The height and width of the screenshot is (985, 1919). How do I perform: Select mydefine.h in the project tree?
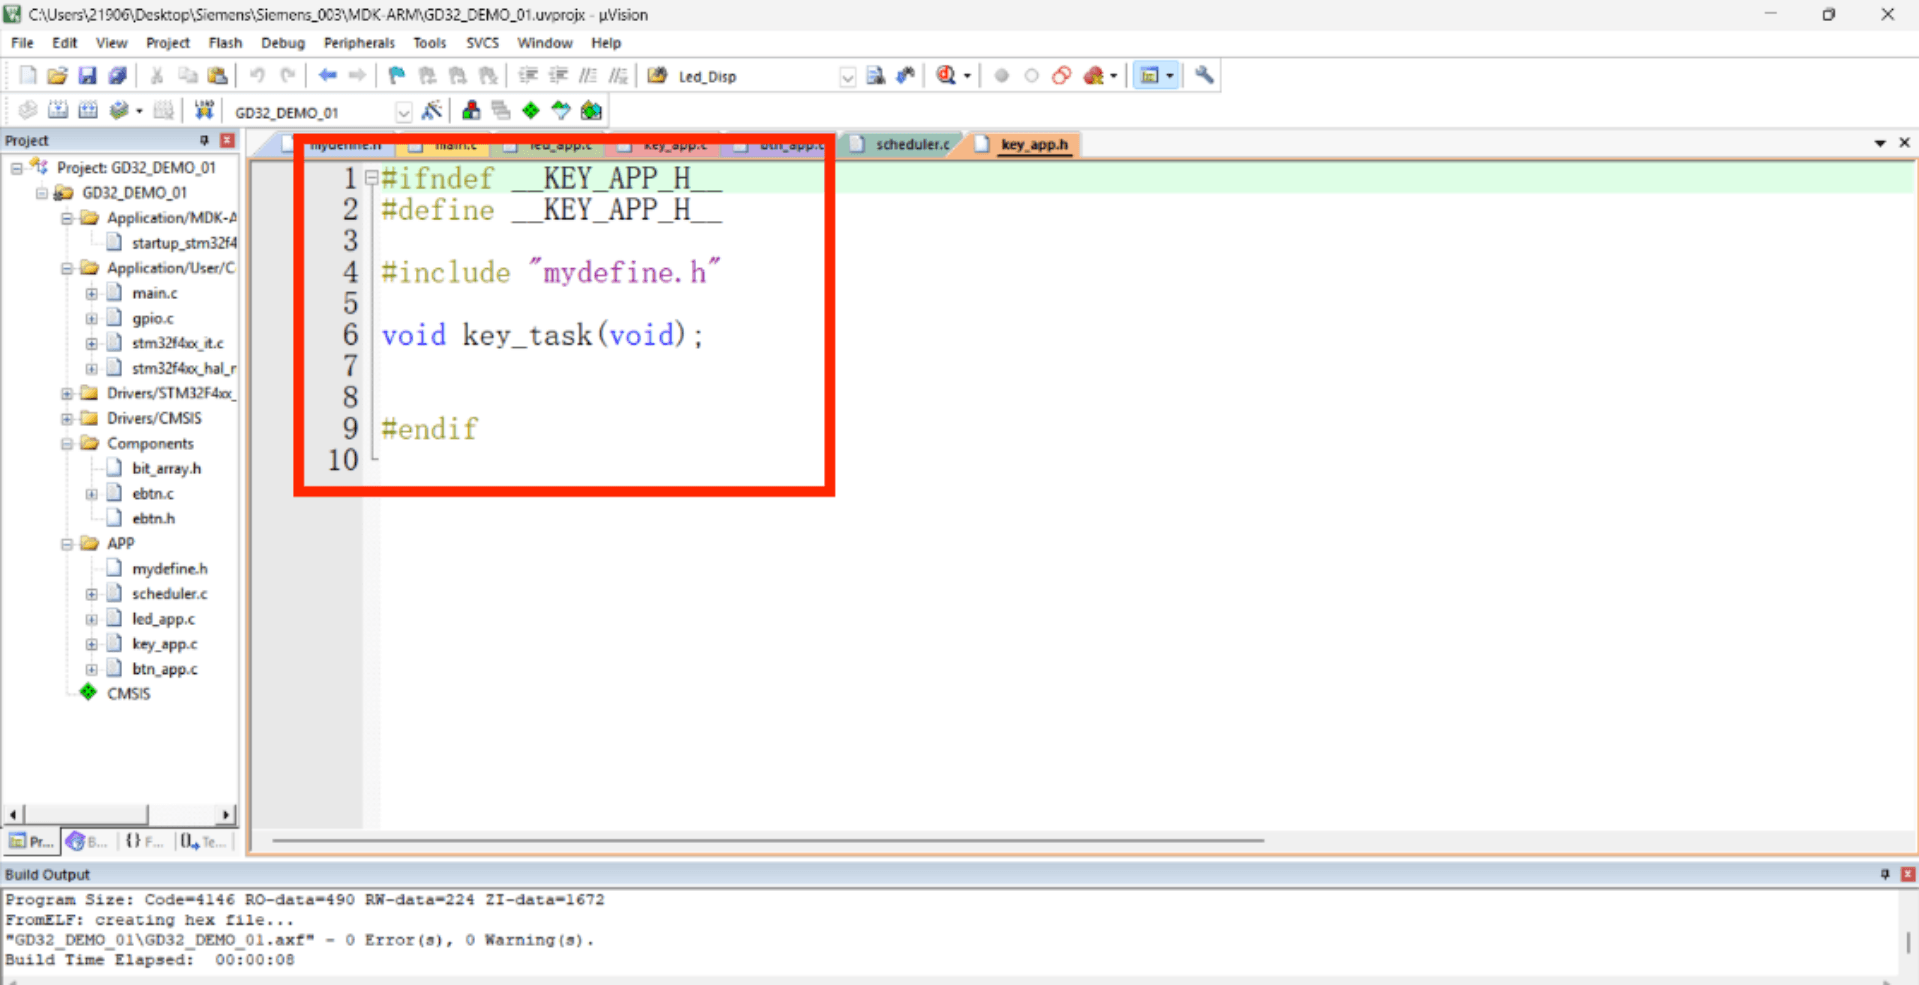tap(170, 569)
